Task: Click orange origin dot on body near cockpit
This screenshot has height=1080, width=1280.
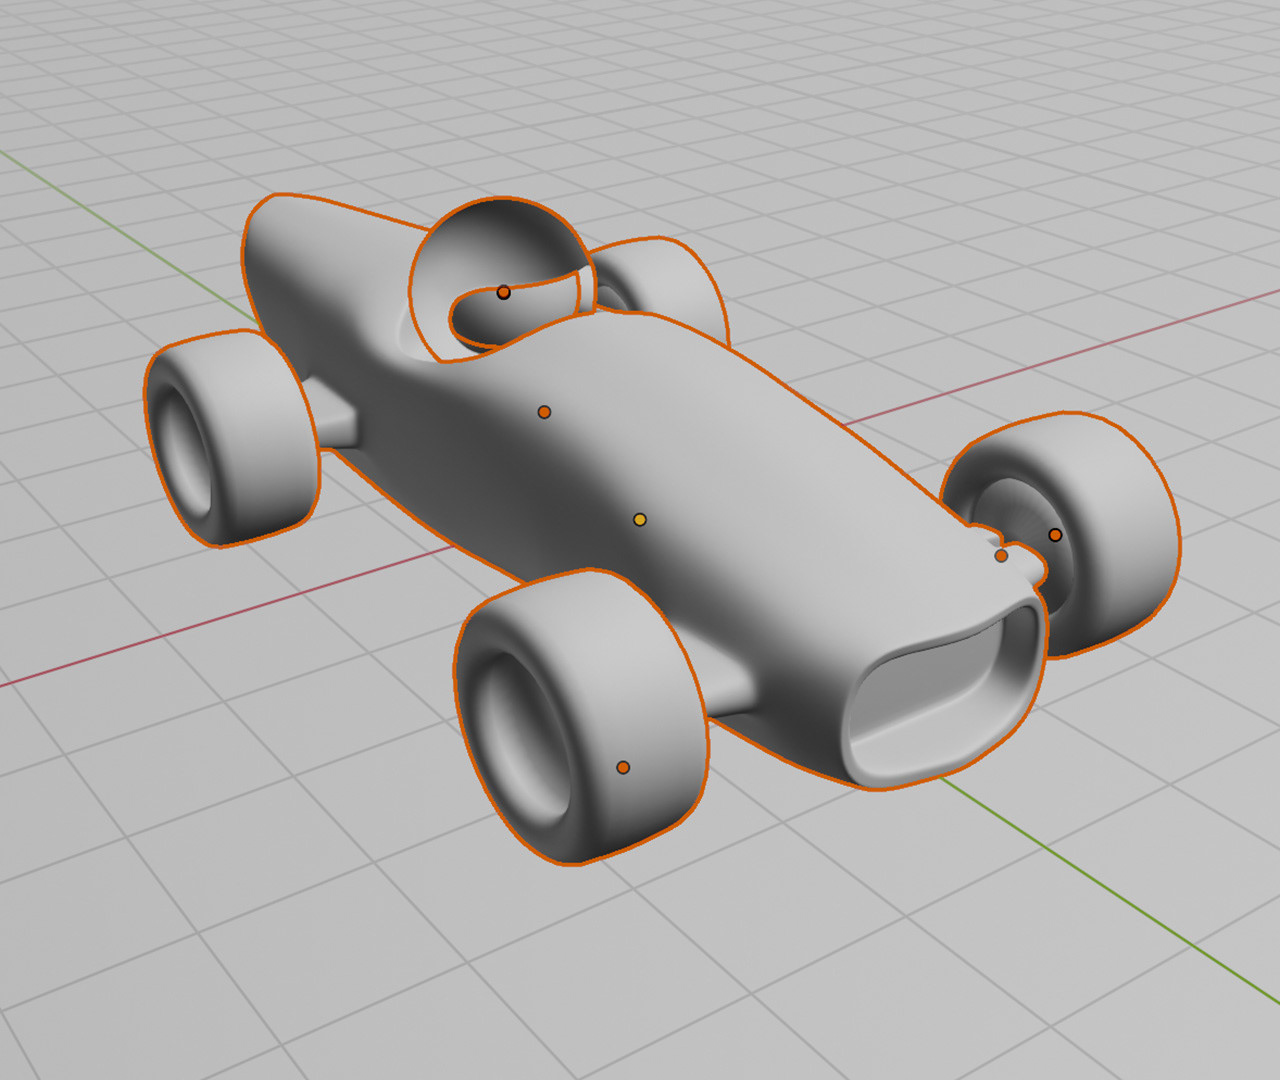Action: [544, 412]
